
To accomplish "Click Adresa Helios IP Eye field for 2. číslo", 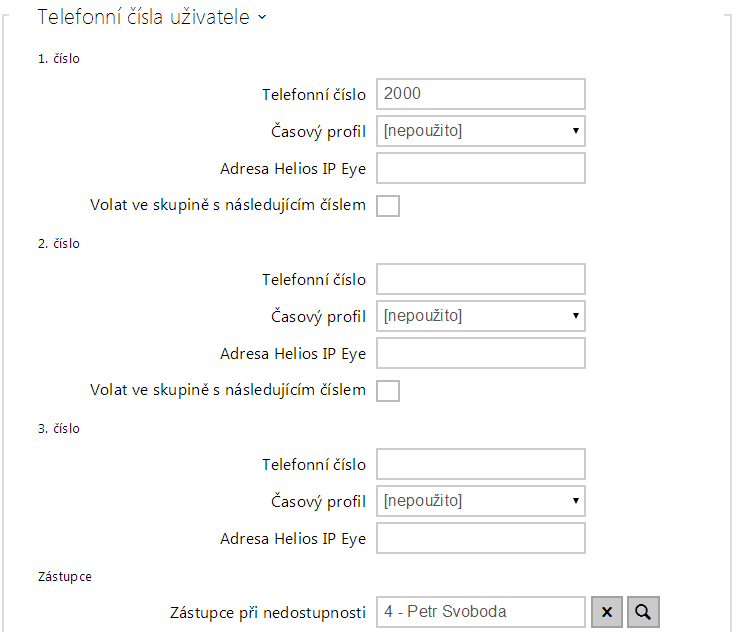I will (x=481, y=353).
